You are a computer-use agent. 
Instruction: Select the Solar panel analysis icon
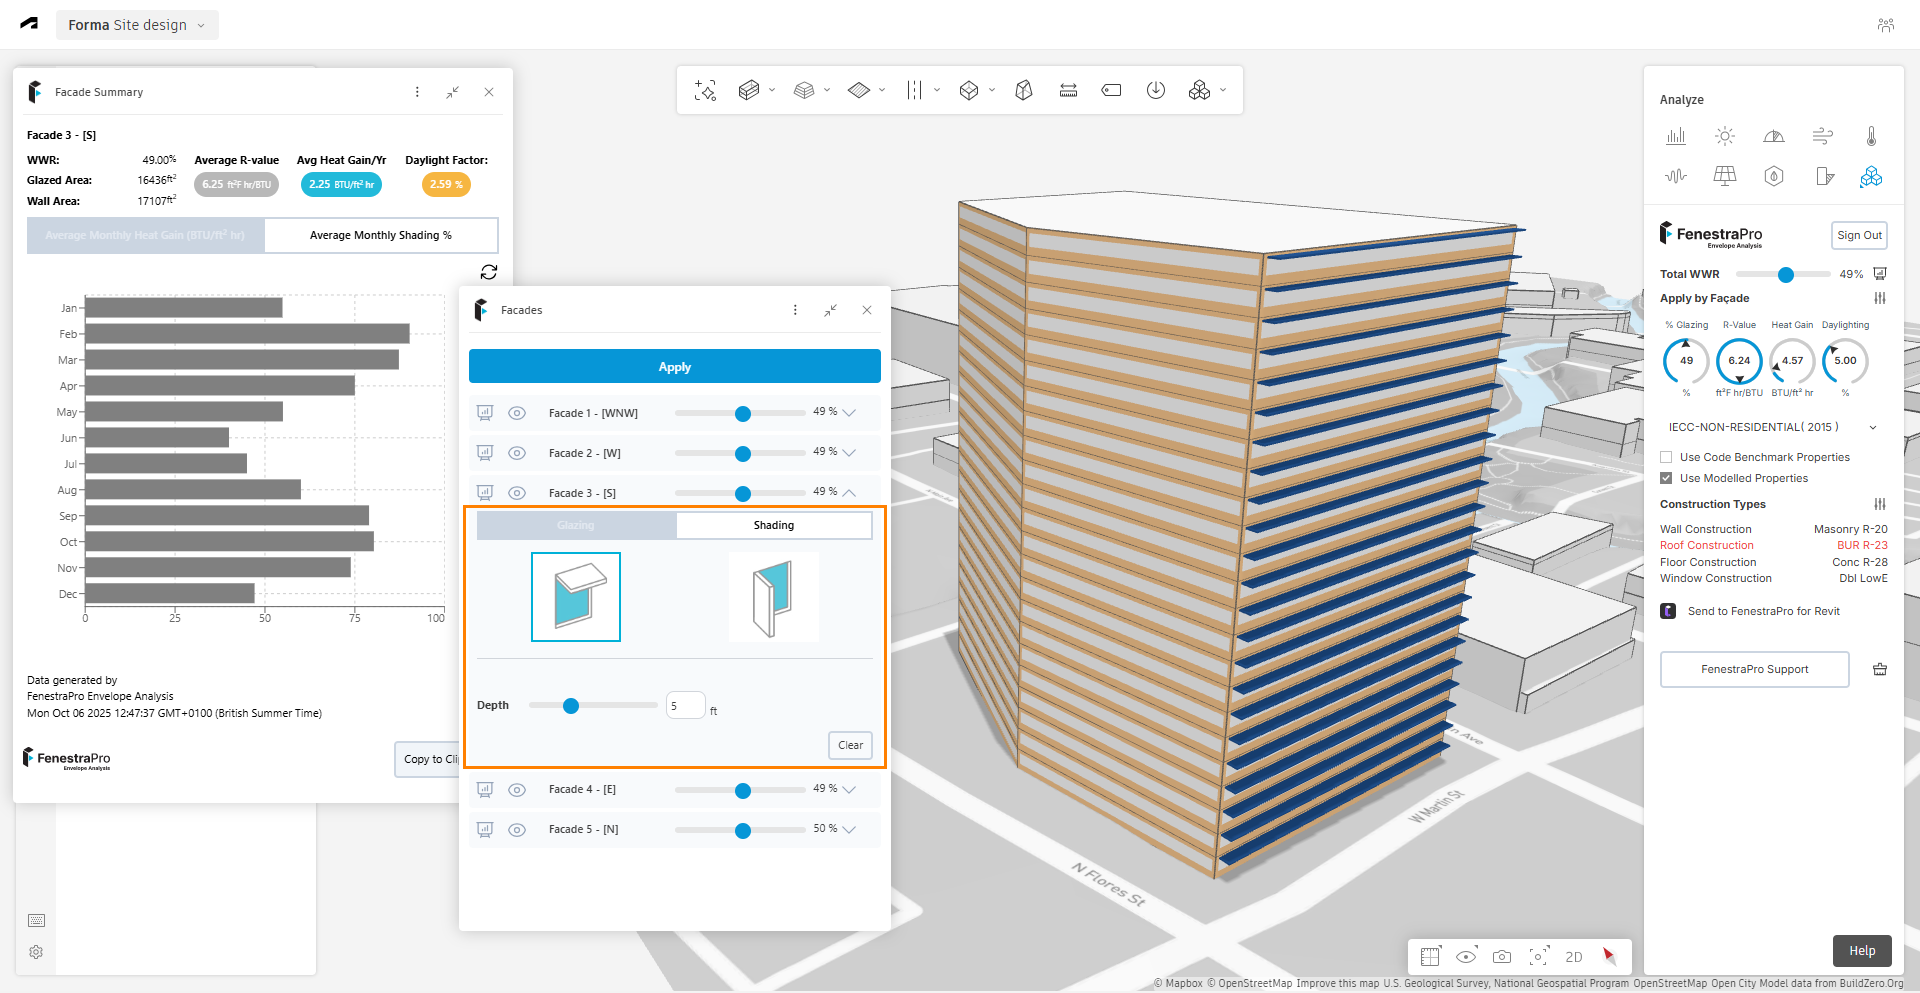1724,176
